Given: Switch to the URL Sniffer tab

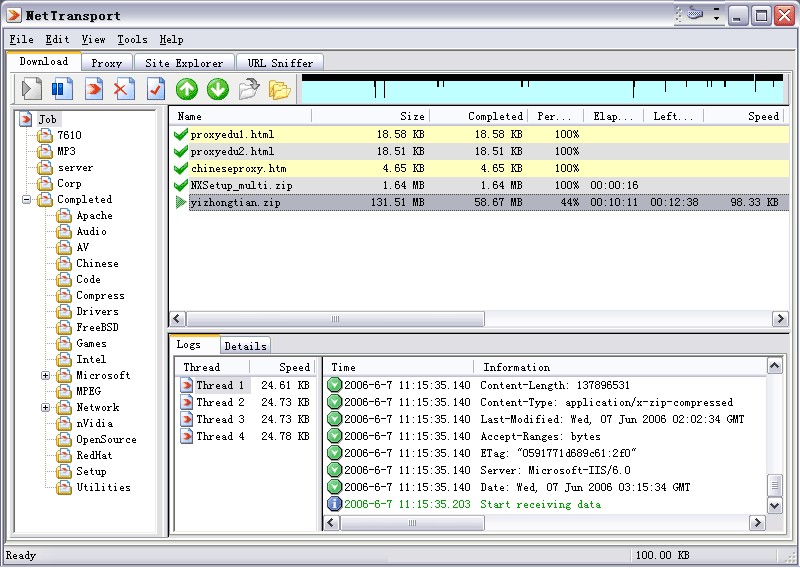Looking at the screenshot, I should (280, 63).
